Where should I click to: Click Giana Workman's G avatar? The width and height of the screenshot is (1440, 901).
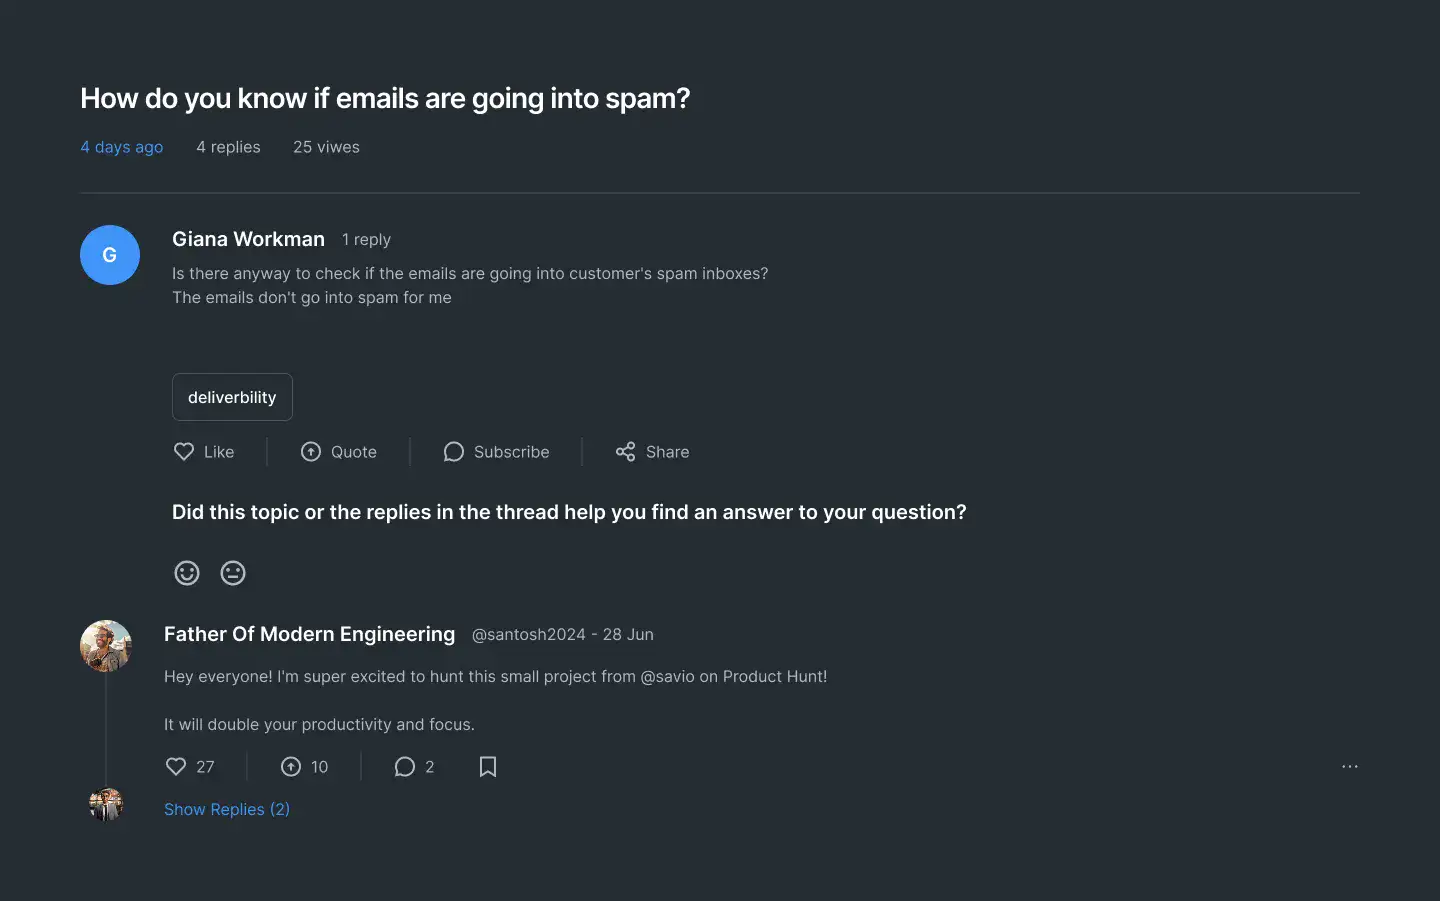(x=110, y=255)
